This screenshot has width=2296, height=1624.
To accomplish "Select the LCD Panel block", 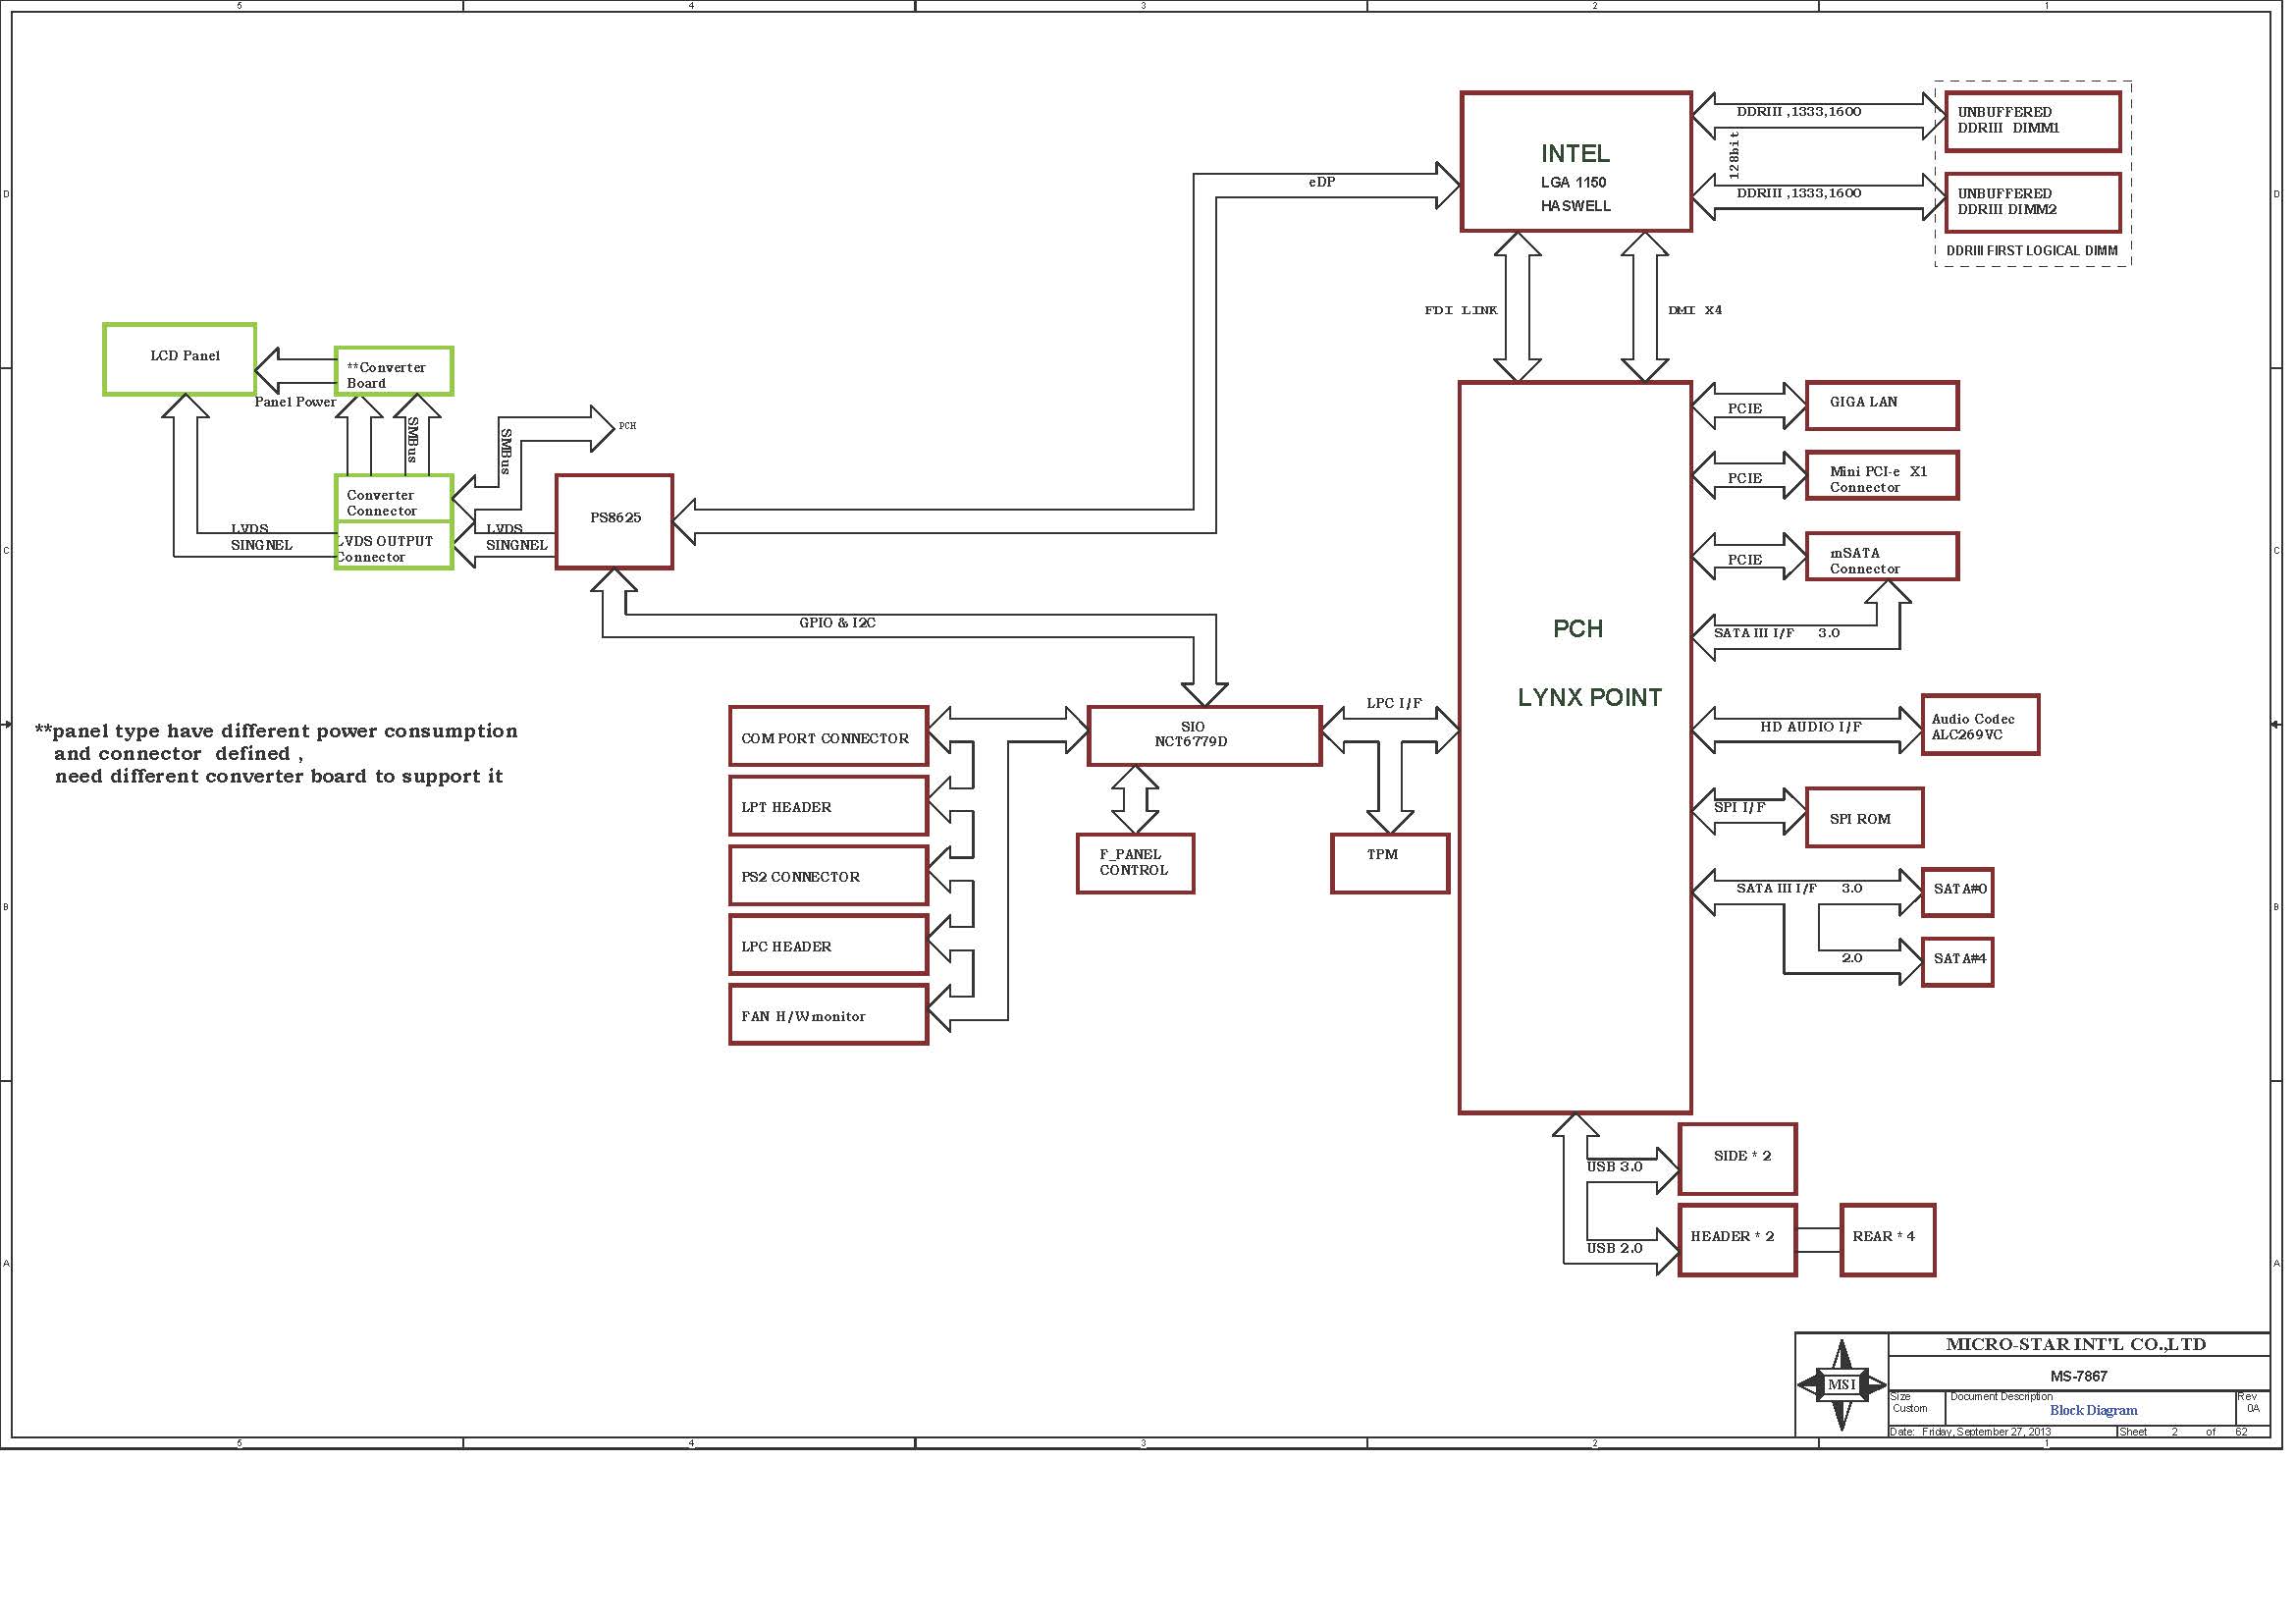I will click(x=180, y=359).
